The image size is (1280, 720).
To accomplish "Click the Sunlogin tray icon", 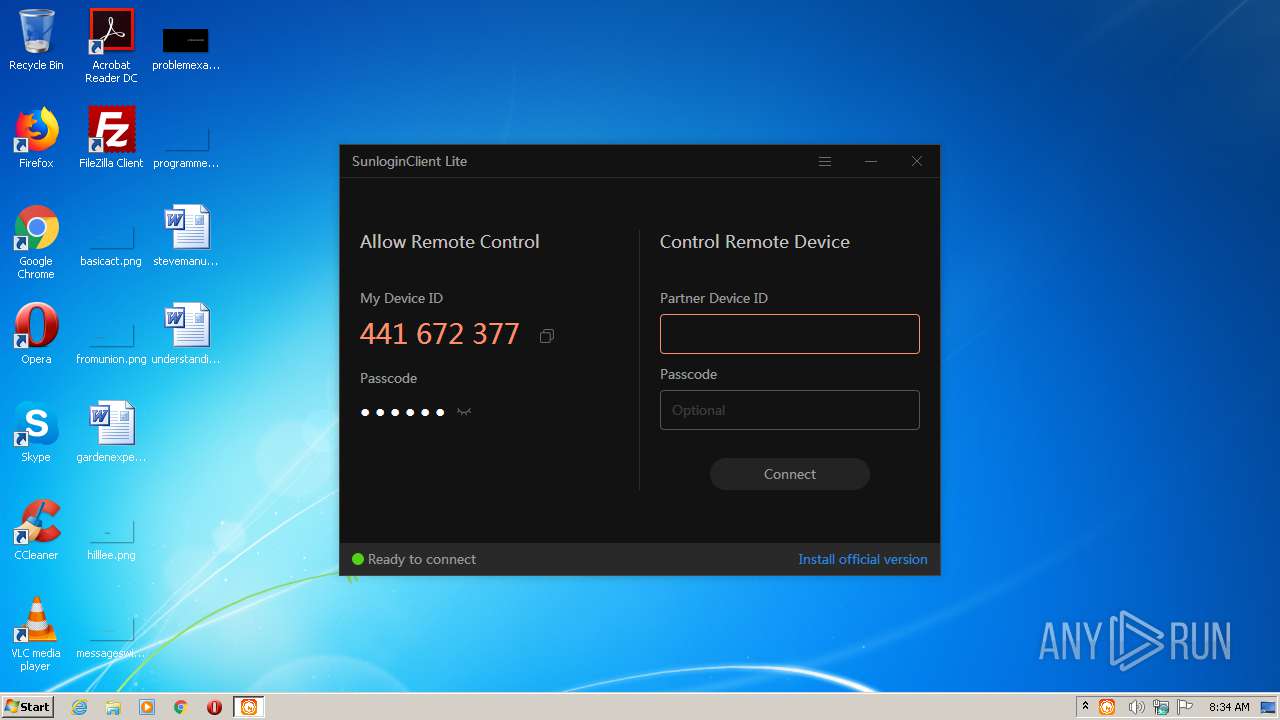I will 1107,707.
